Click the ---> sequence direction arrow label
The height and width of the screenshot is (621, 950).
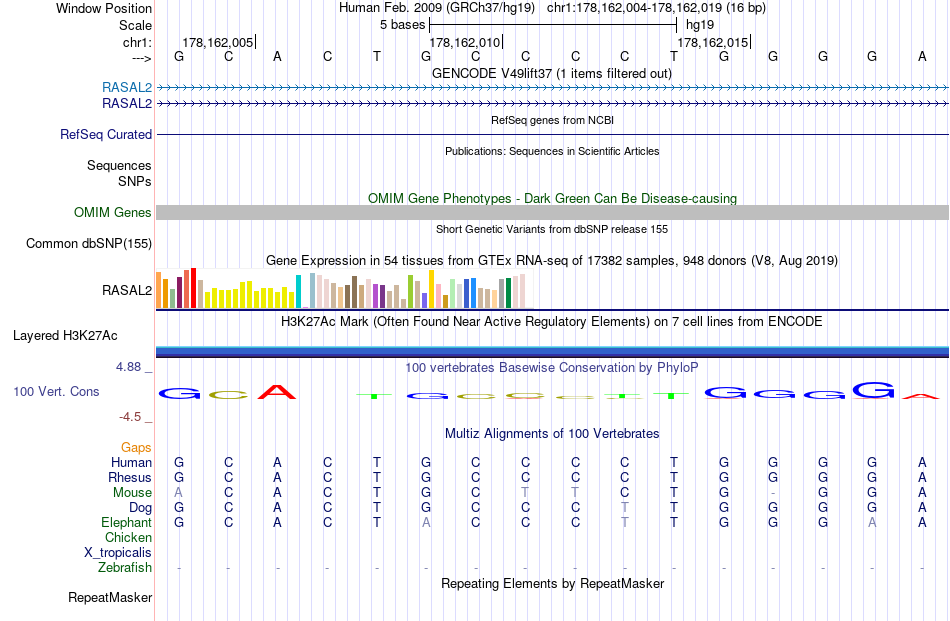(x=142, y=58)
